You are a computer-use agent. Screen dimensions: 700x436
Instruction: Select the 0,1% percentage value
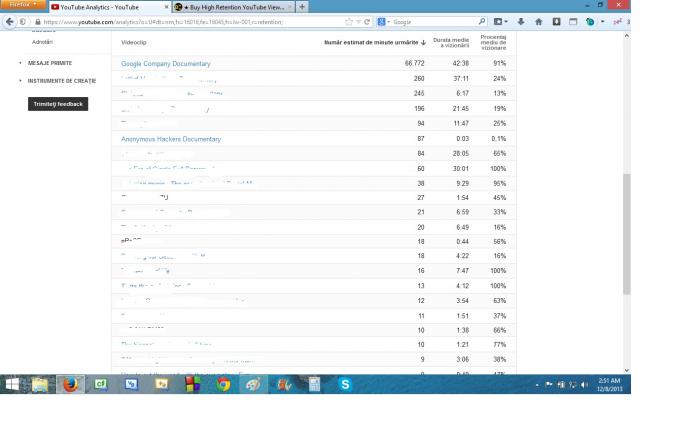tap(499, 139)
